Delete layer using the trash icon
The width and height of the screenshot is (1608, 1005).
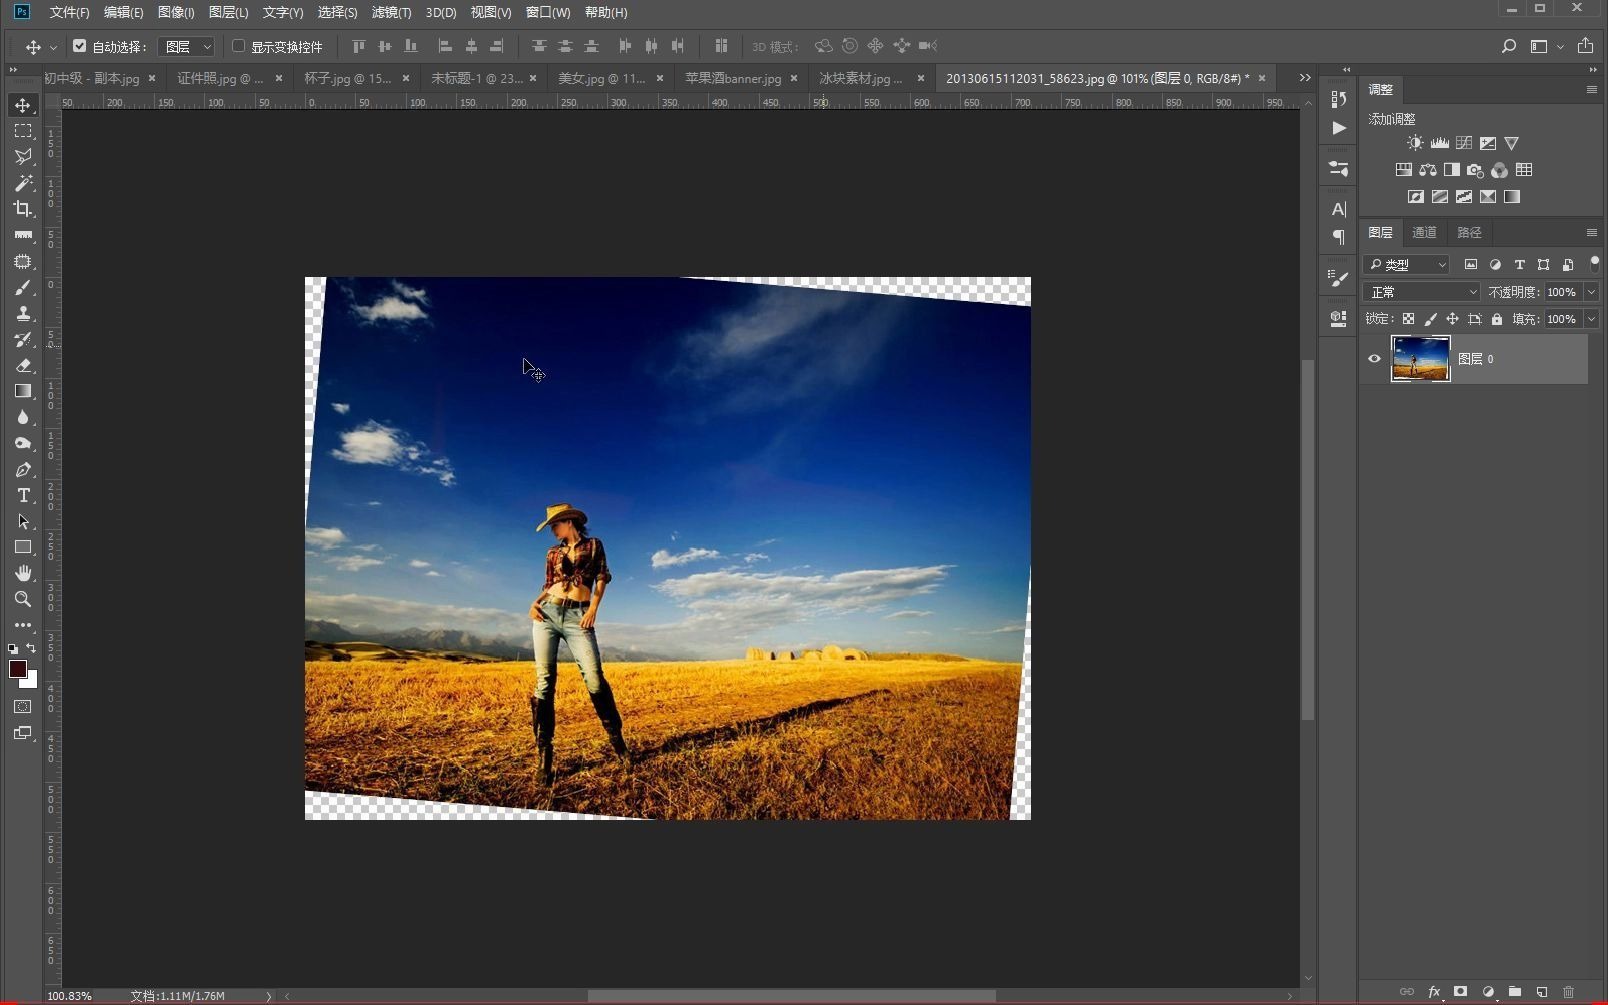1568,992
